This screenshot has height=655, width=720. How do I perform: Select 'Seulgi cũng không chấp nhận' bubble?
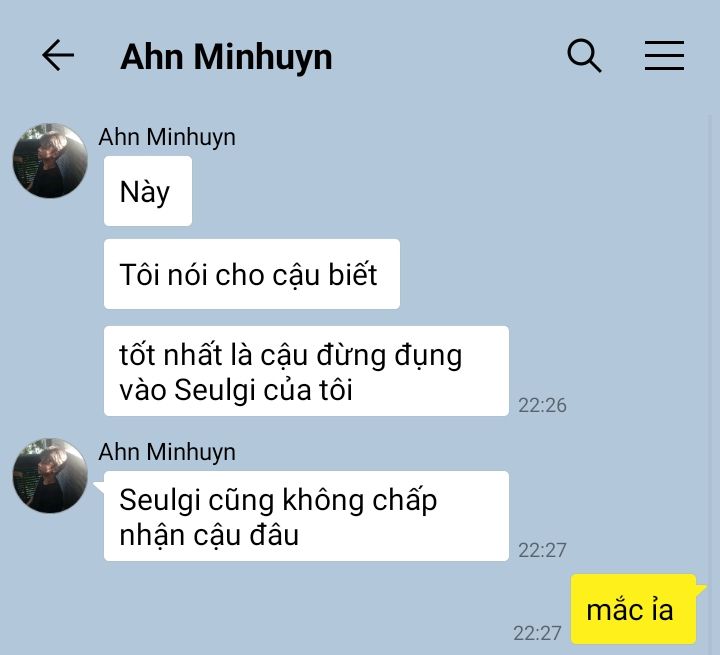click(x=306, y=516)
